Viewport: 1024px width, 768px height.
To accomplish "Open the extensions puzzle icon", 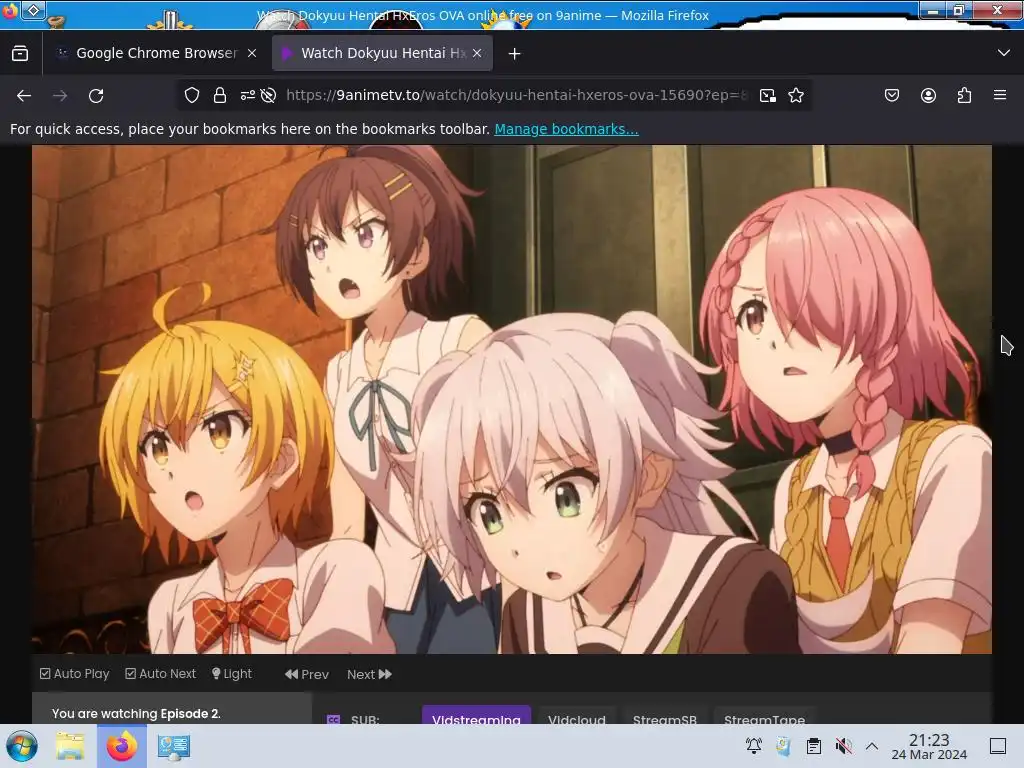I will click(x=964, y=95).
